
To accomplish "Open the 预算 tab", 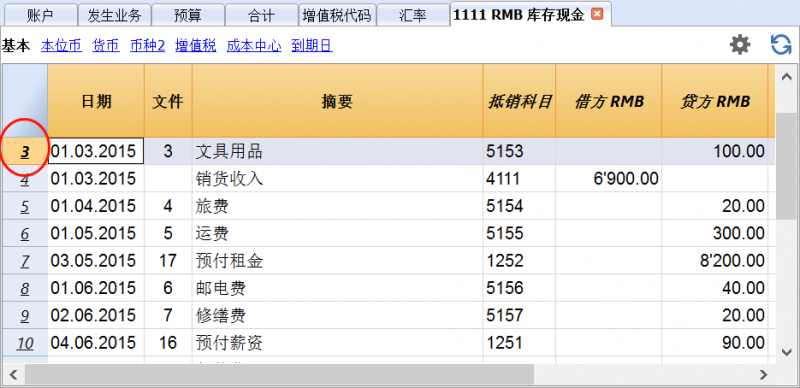I will [x=188, y=15].
